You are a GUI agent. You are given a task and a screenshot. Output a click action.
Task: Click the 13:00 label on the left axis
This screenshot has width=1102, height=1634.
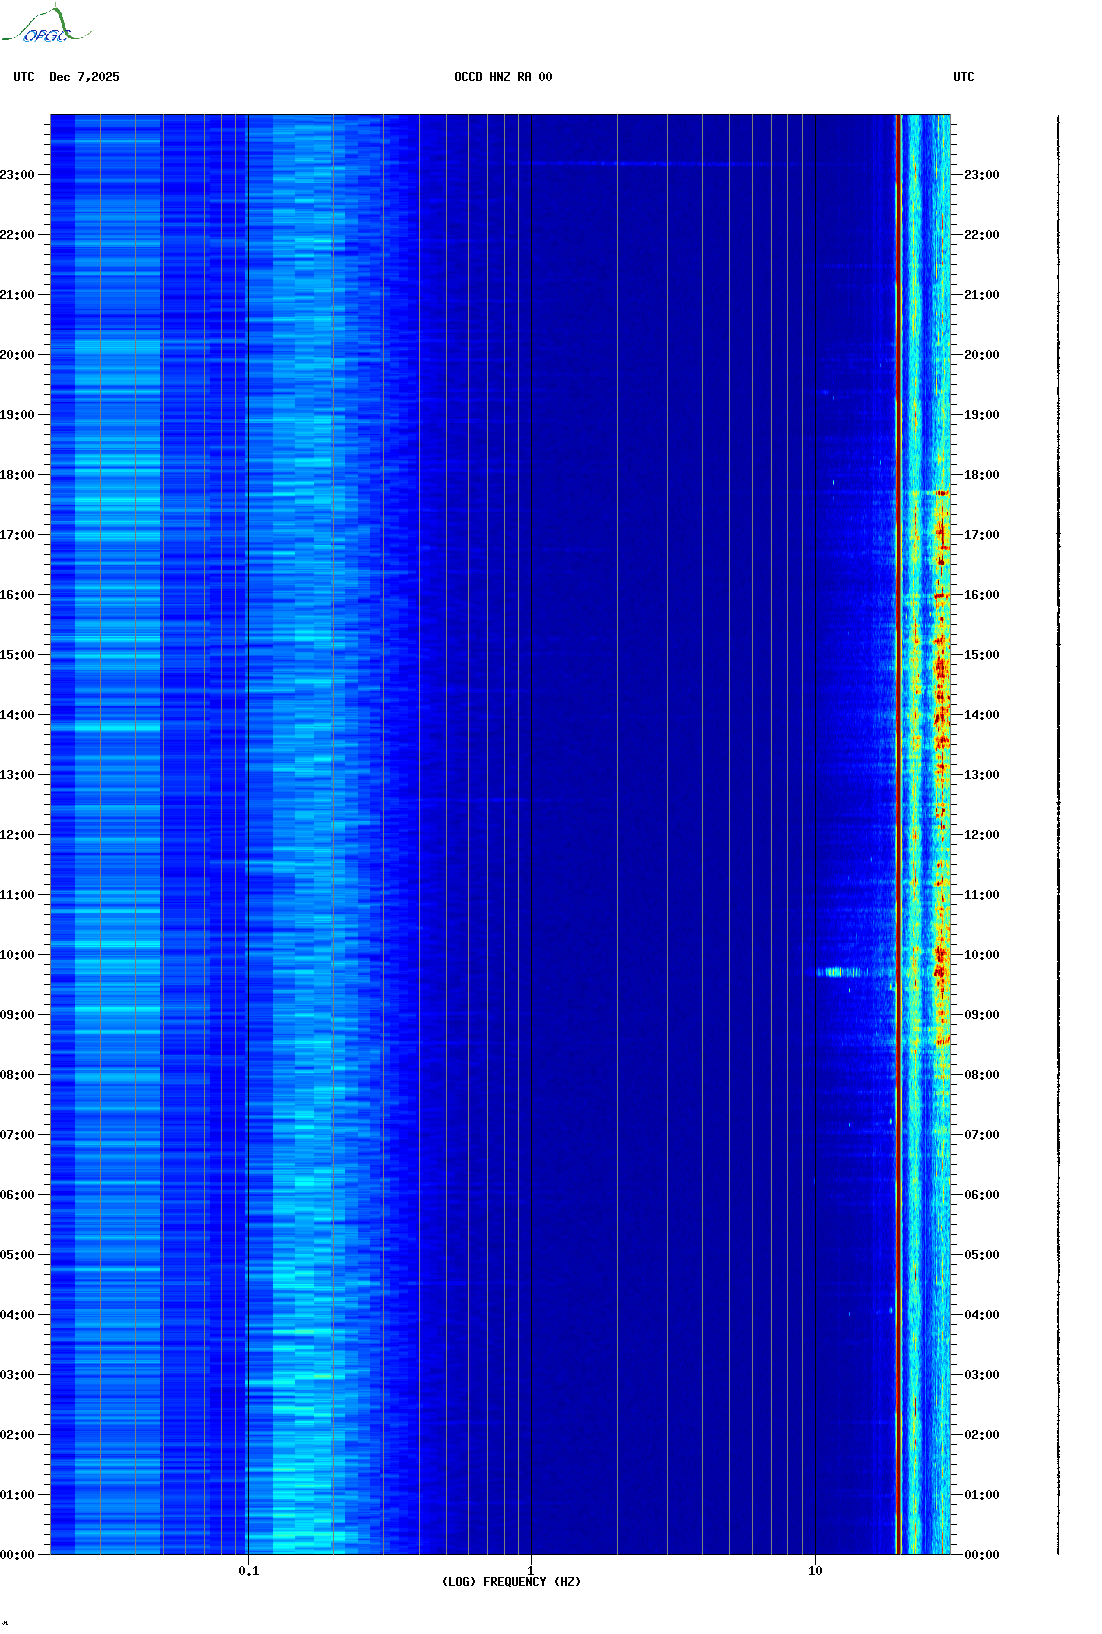pyautogui.click(x=17, y=775)
